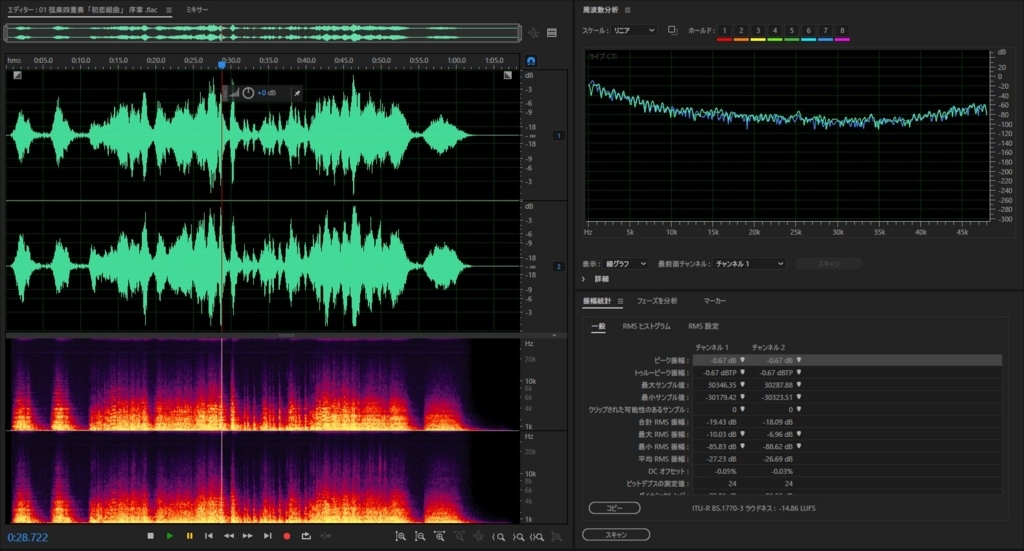Screen dimensions: 1024x551
Task: Stop playback with the stop button
Action: [x=150, y=536]
